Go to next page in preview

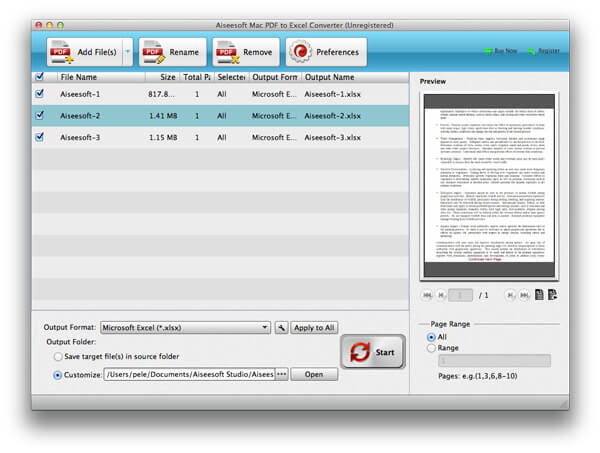[x=510, y=295]
